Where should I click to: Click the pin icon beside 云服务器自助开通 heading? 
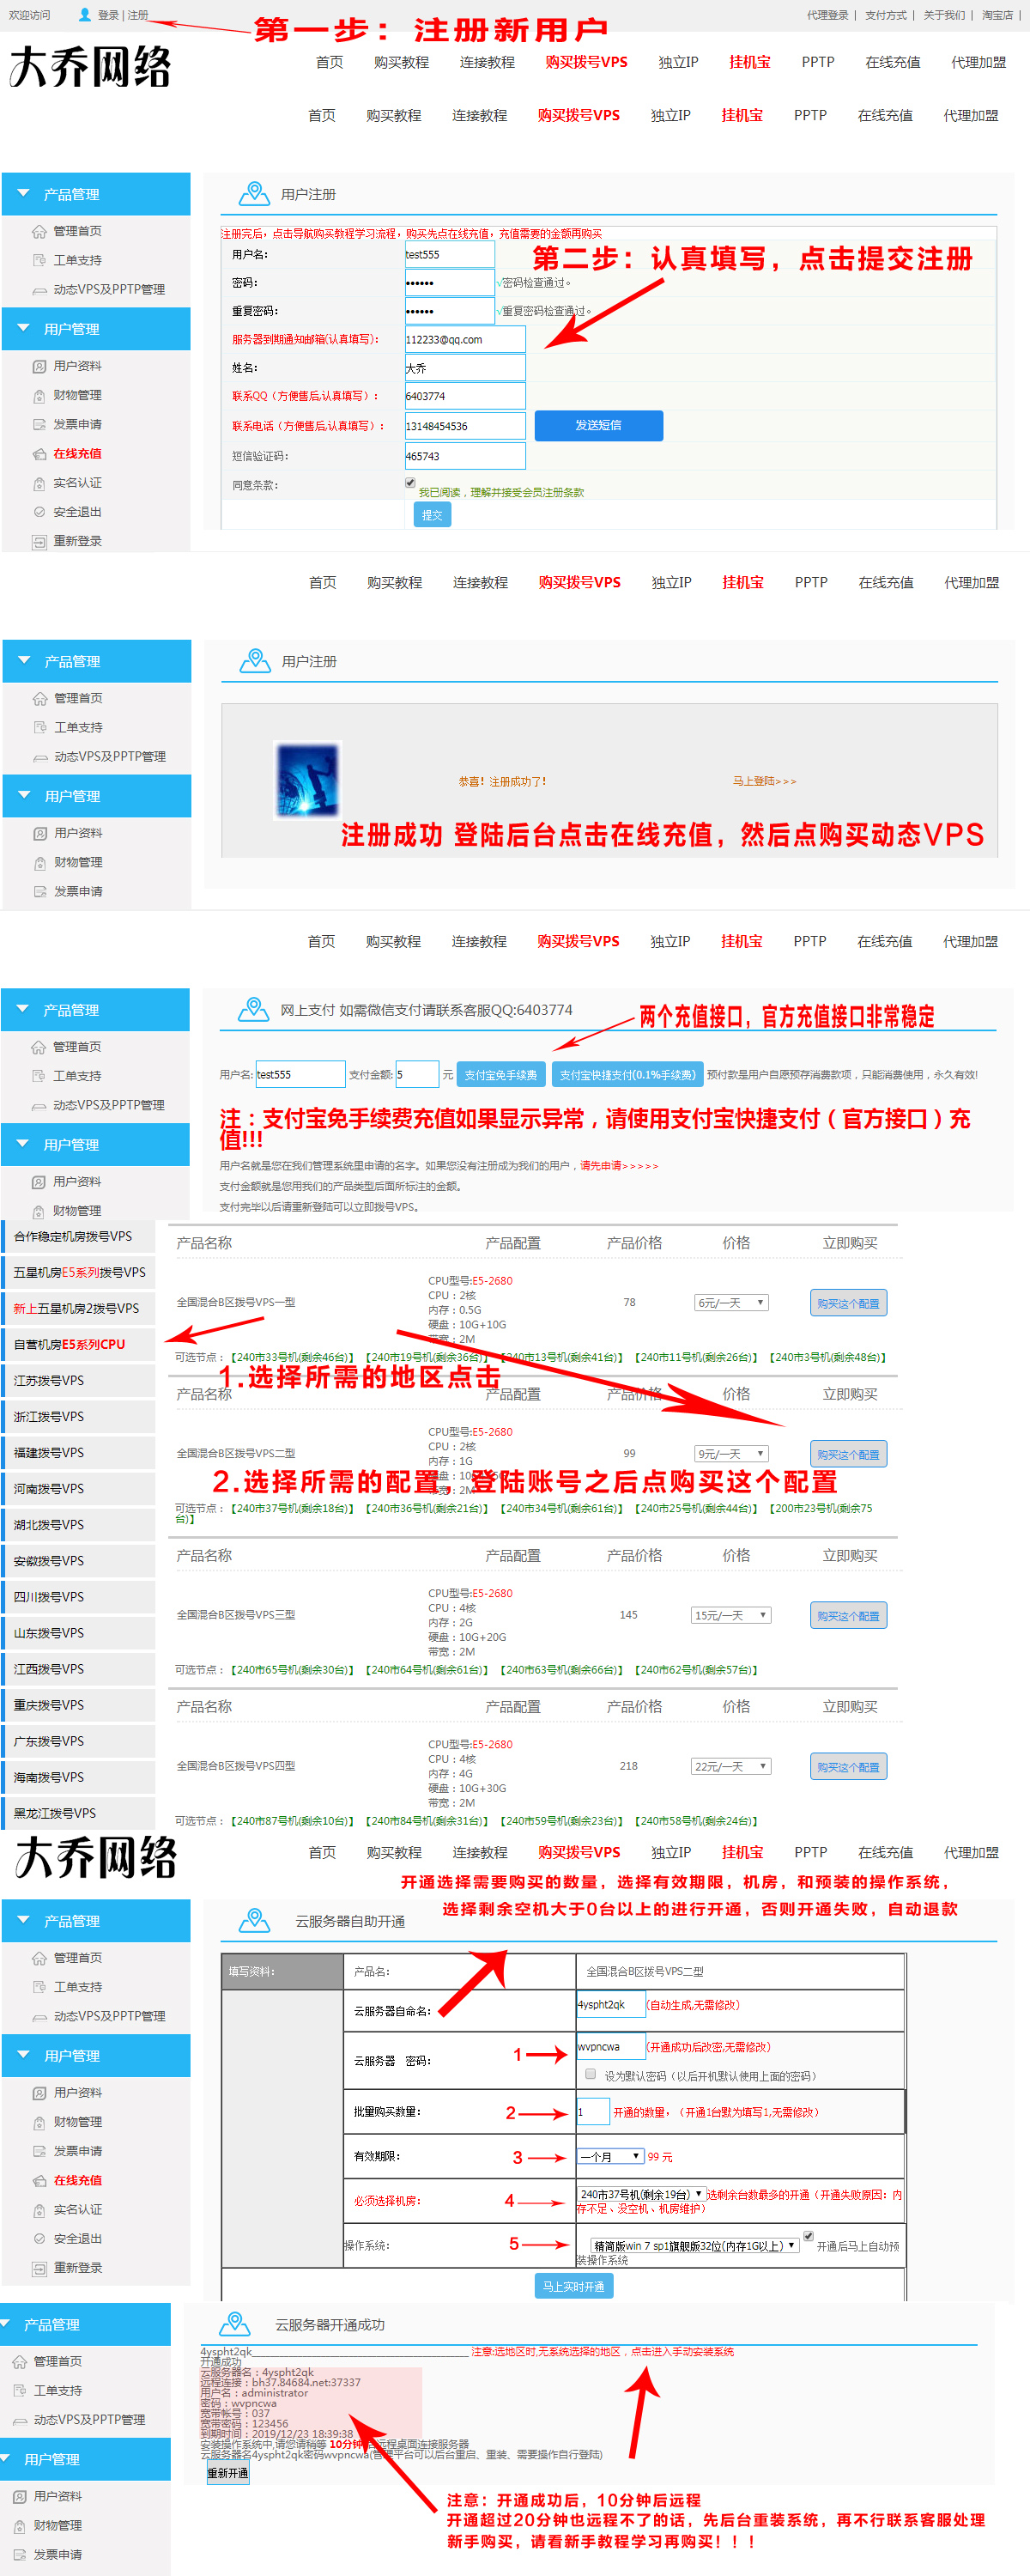(x=255, y=1920)
